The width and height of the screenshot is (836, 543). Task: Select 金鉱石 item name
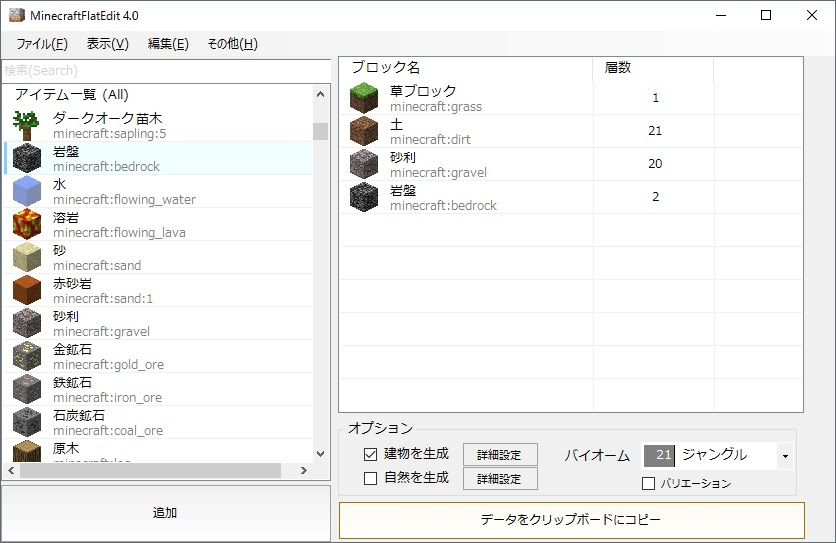pos(72,349)
